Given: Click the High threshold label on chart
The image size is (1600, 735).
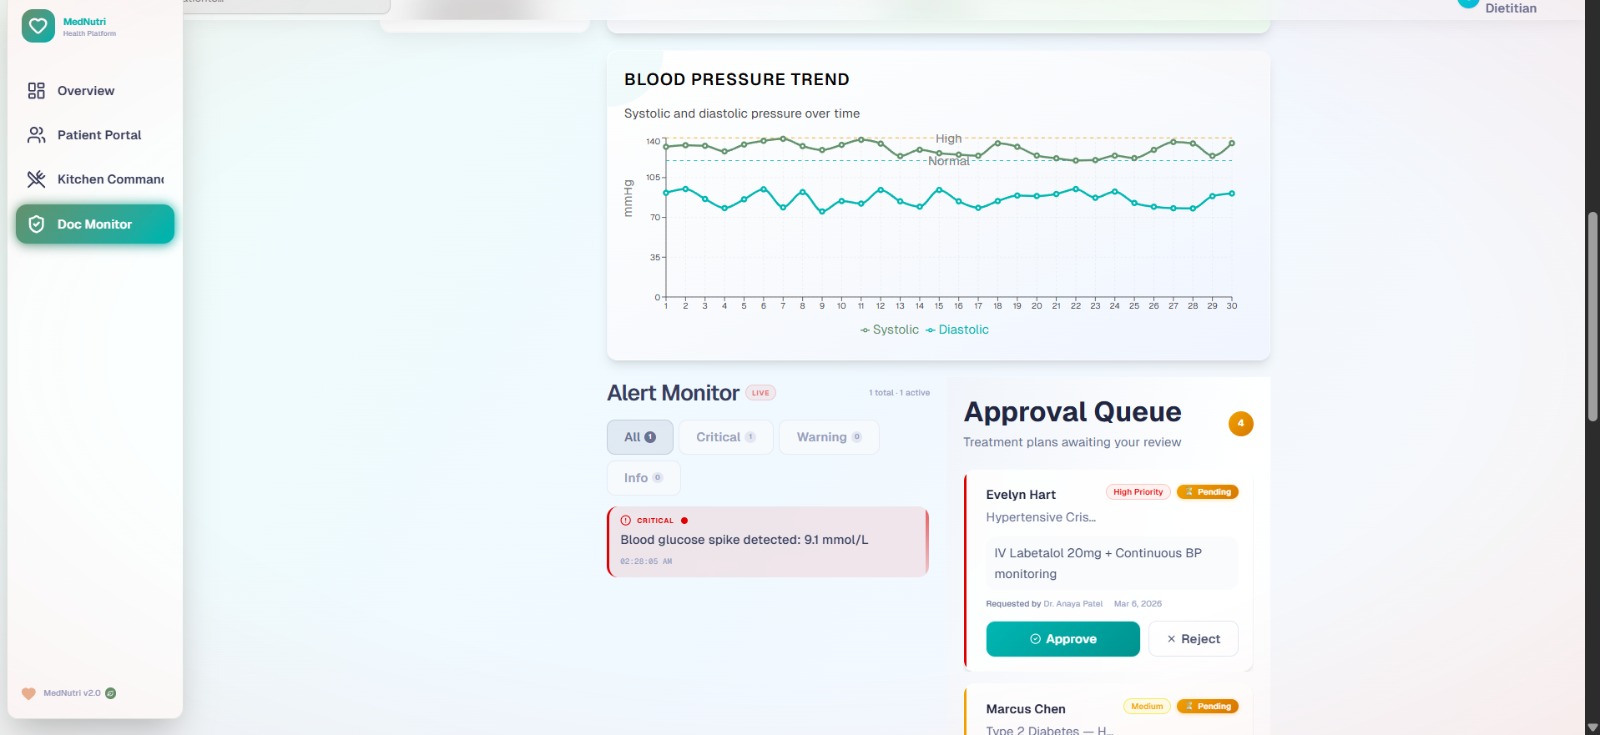Looking at the screenshot, I should pyautogui.click(x=949, y=139).
